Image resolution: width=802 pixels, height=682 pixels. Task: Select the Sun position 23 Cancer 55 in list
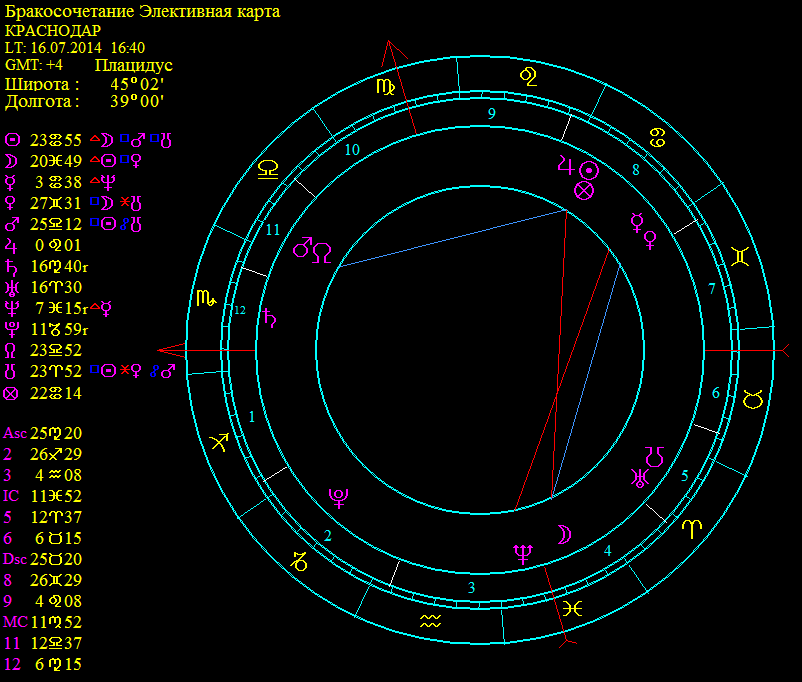(x=56, y=140)
